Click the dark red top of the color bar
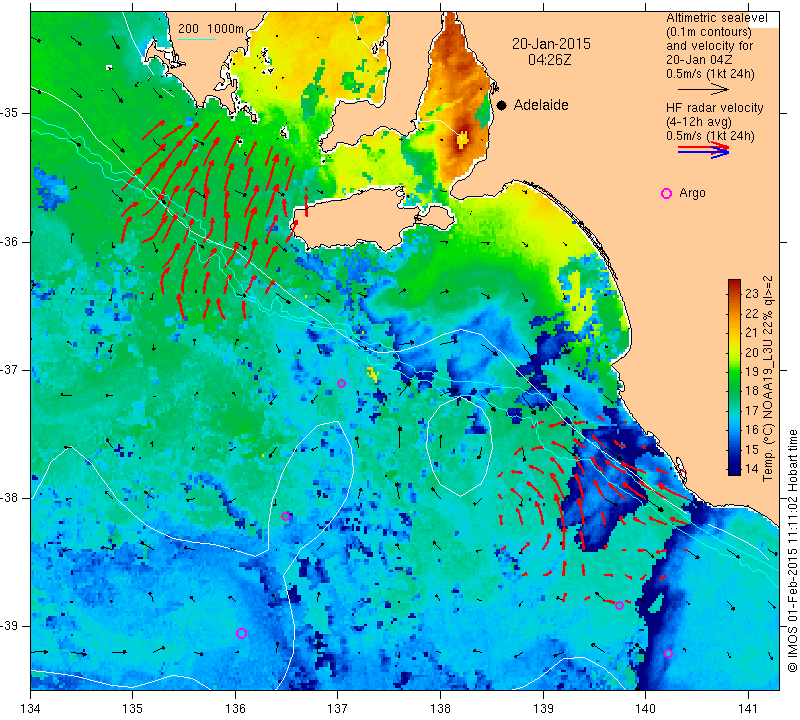800x720 pixels. tap(734, 284)
